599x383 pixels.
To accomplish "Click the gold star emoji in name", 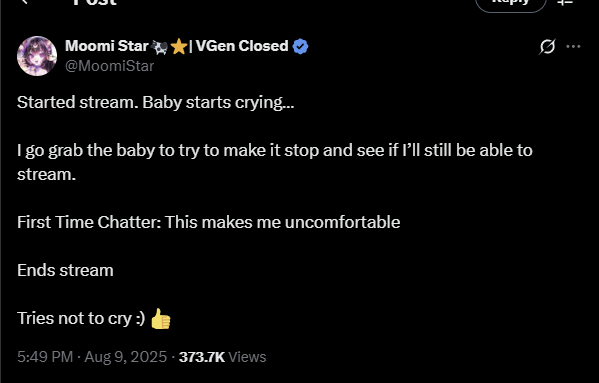I will click(x=179, y=47).
